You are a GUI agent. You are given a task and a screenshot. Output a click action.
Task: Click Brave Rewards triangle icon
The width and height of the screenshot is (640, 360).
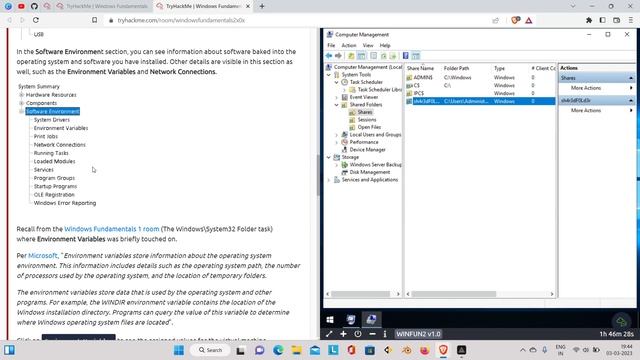(x=529, y=20)
